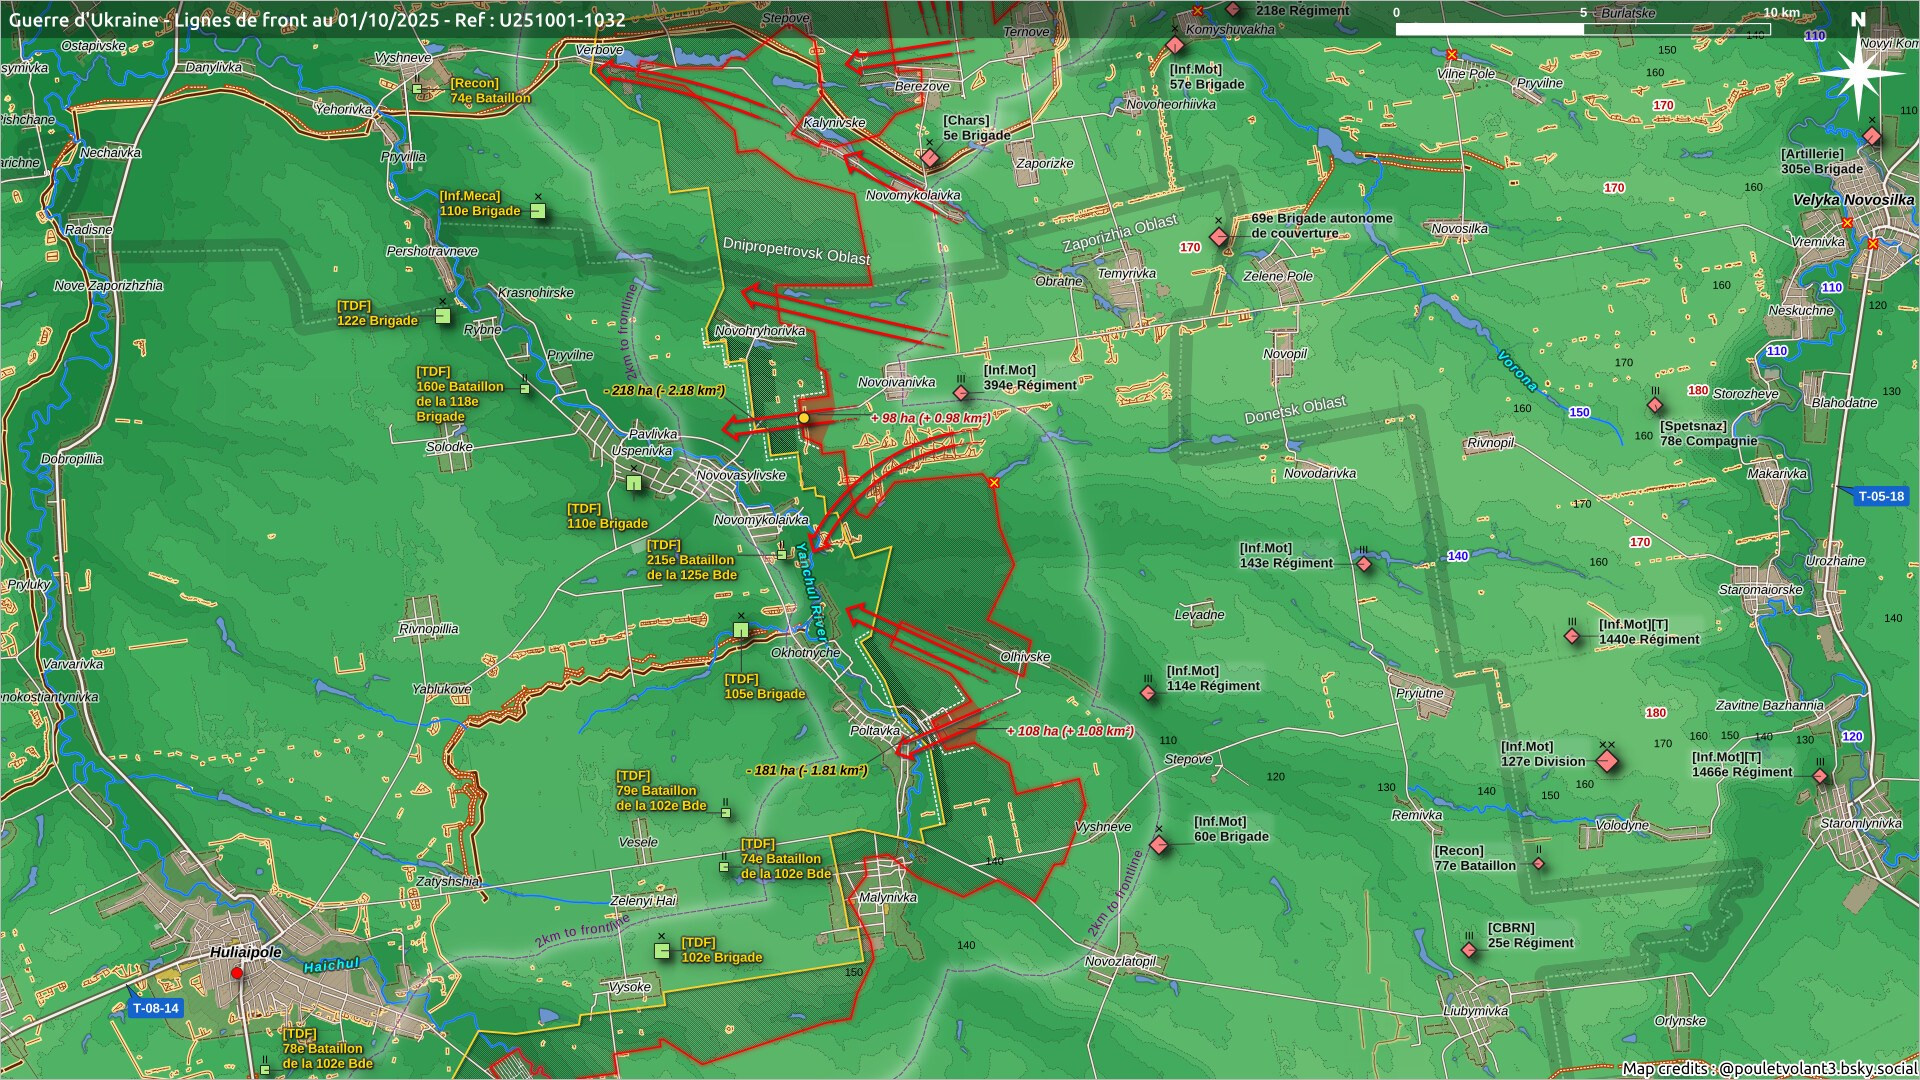The image size is (1920, 1080).
Task: Click the T-05-18 road sign
Action: (x=1881, y=496)
